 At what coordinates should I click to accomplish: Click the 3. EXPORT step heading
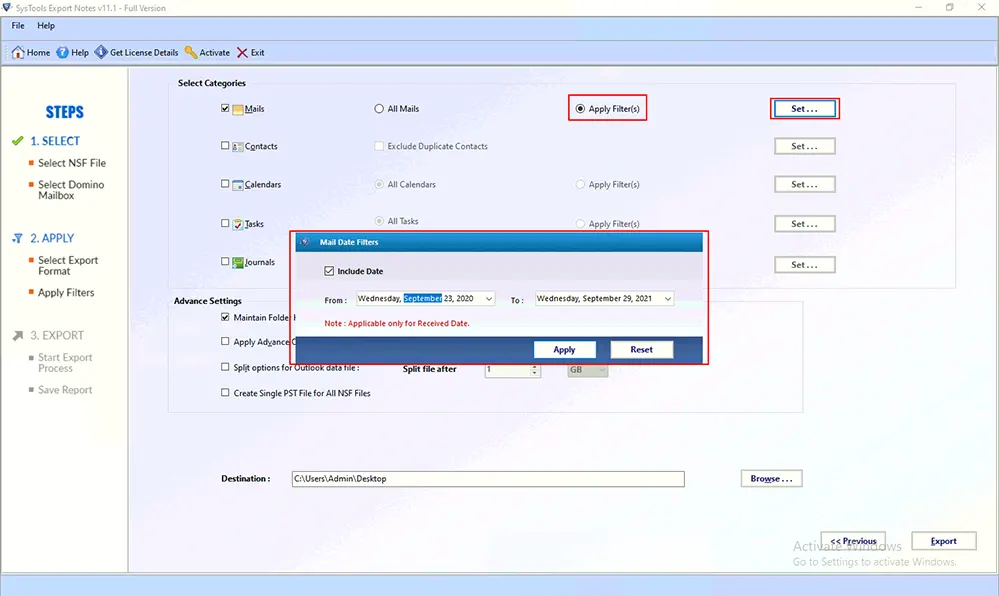coord(57,335)
